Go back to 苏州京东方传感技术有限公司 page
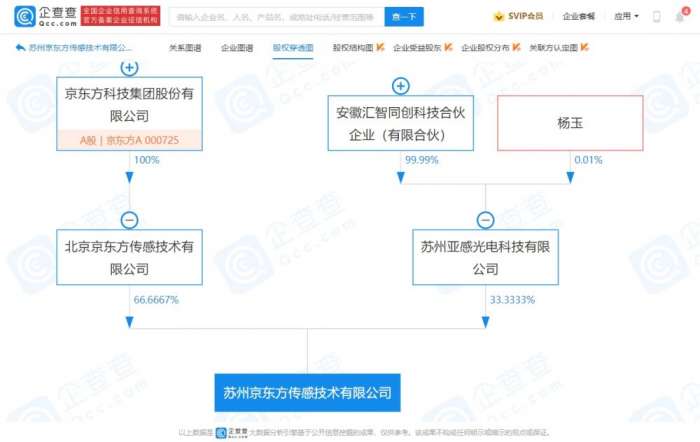Viewport: 700px width, 442px height. tap(80, 47)
